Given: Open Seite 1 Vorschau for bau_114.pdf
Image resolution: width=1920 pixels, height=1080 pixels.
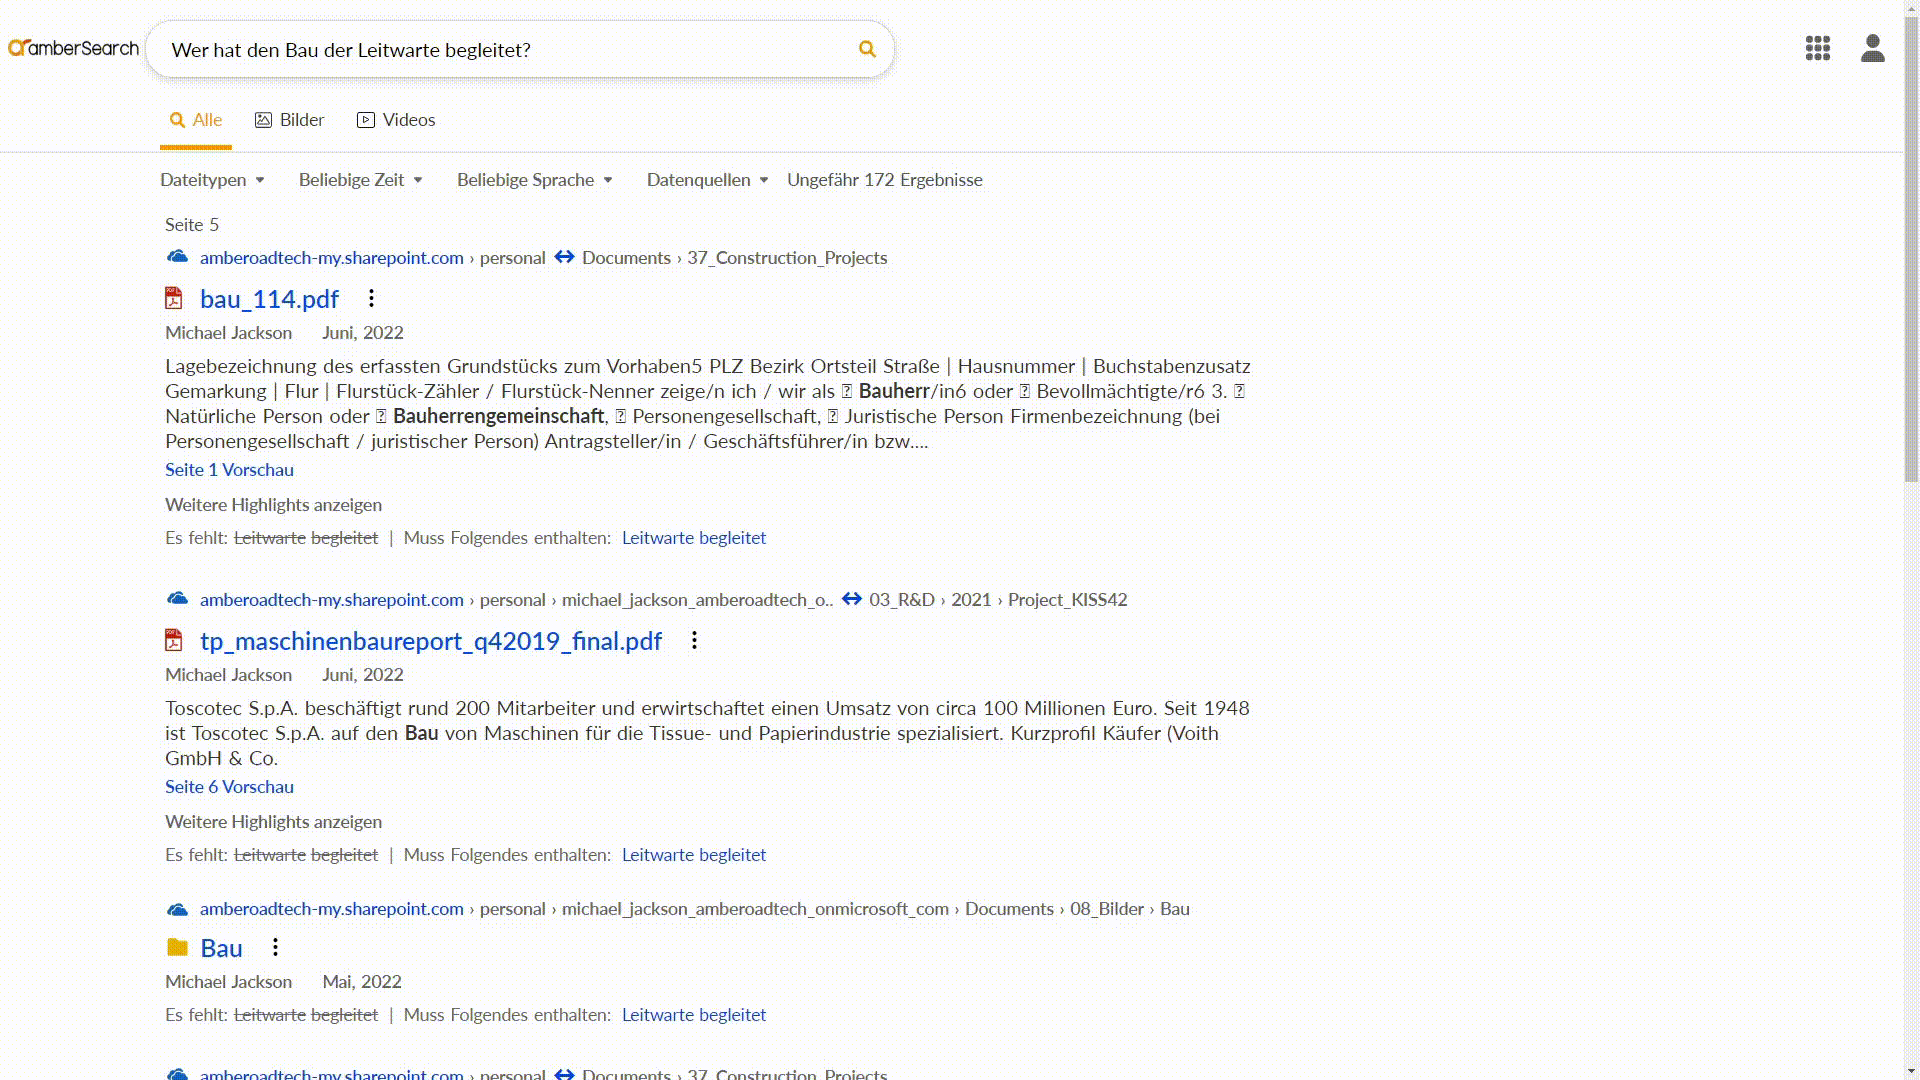Looking at the screenshot, I should (229, 470).
